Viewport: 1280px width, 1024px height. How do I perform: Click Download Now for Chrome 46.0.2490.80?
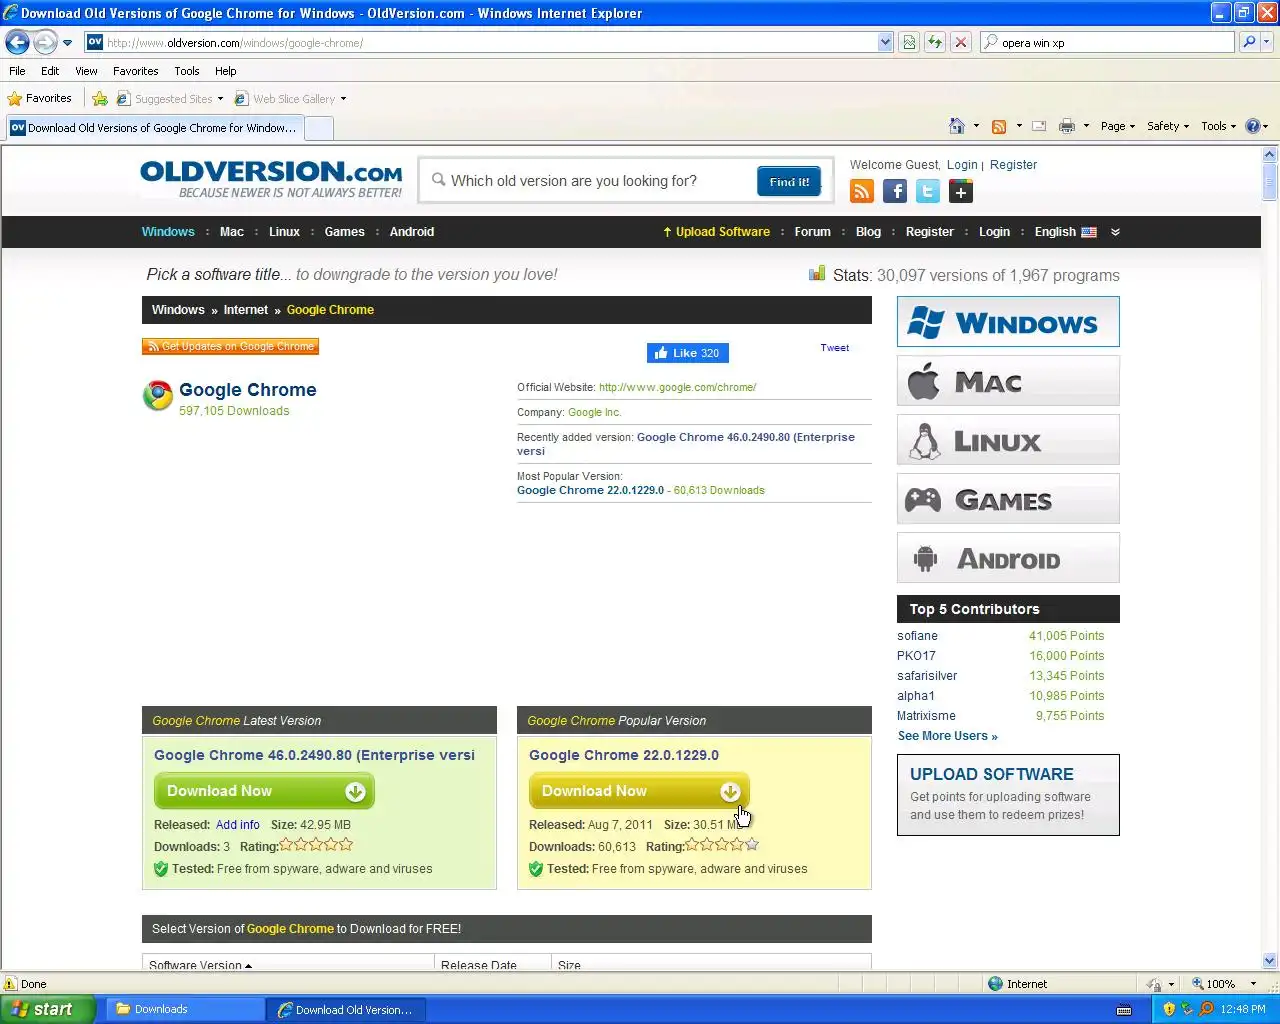(x=264, y=791)
